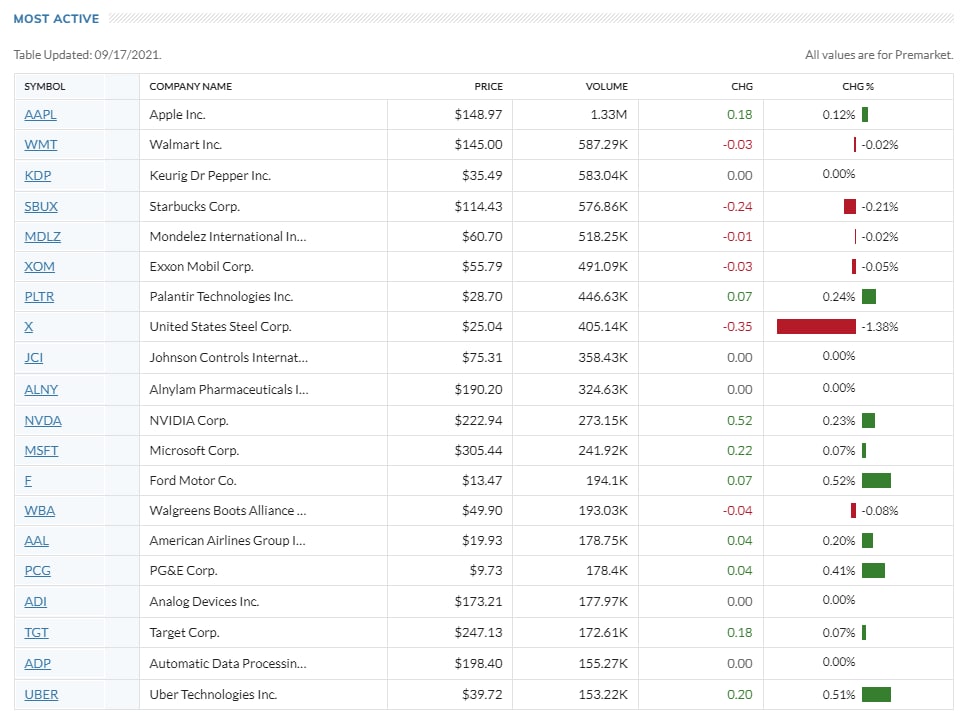Open the XOM symbol link
Image resolution: width=973 pixels, height=725 pixels.
point(40,267)
